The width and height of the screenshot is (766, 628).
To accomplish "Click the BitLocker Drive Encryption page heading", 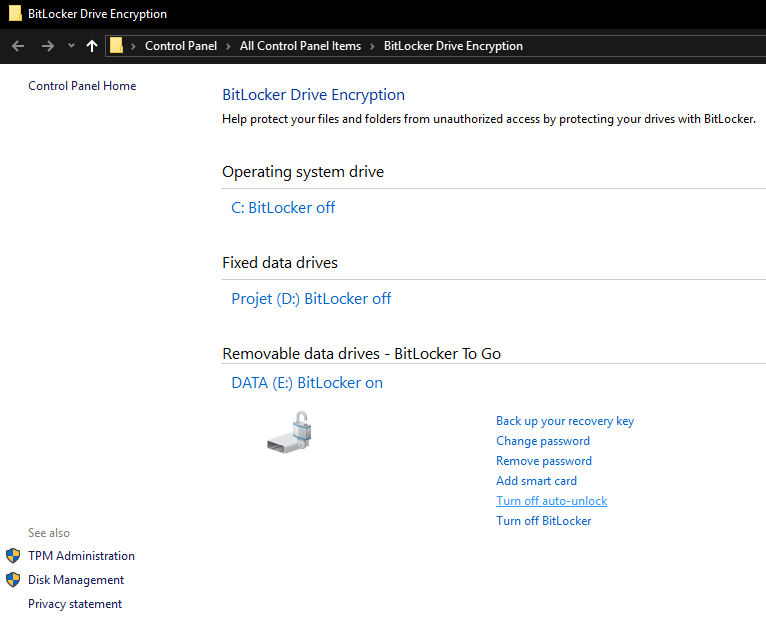I will [313, 95].
